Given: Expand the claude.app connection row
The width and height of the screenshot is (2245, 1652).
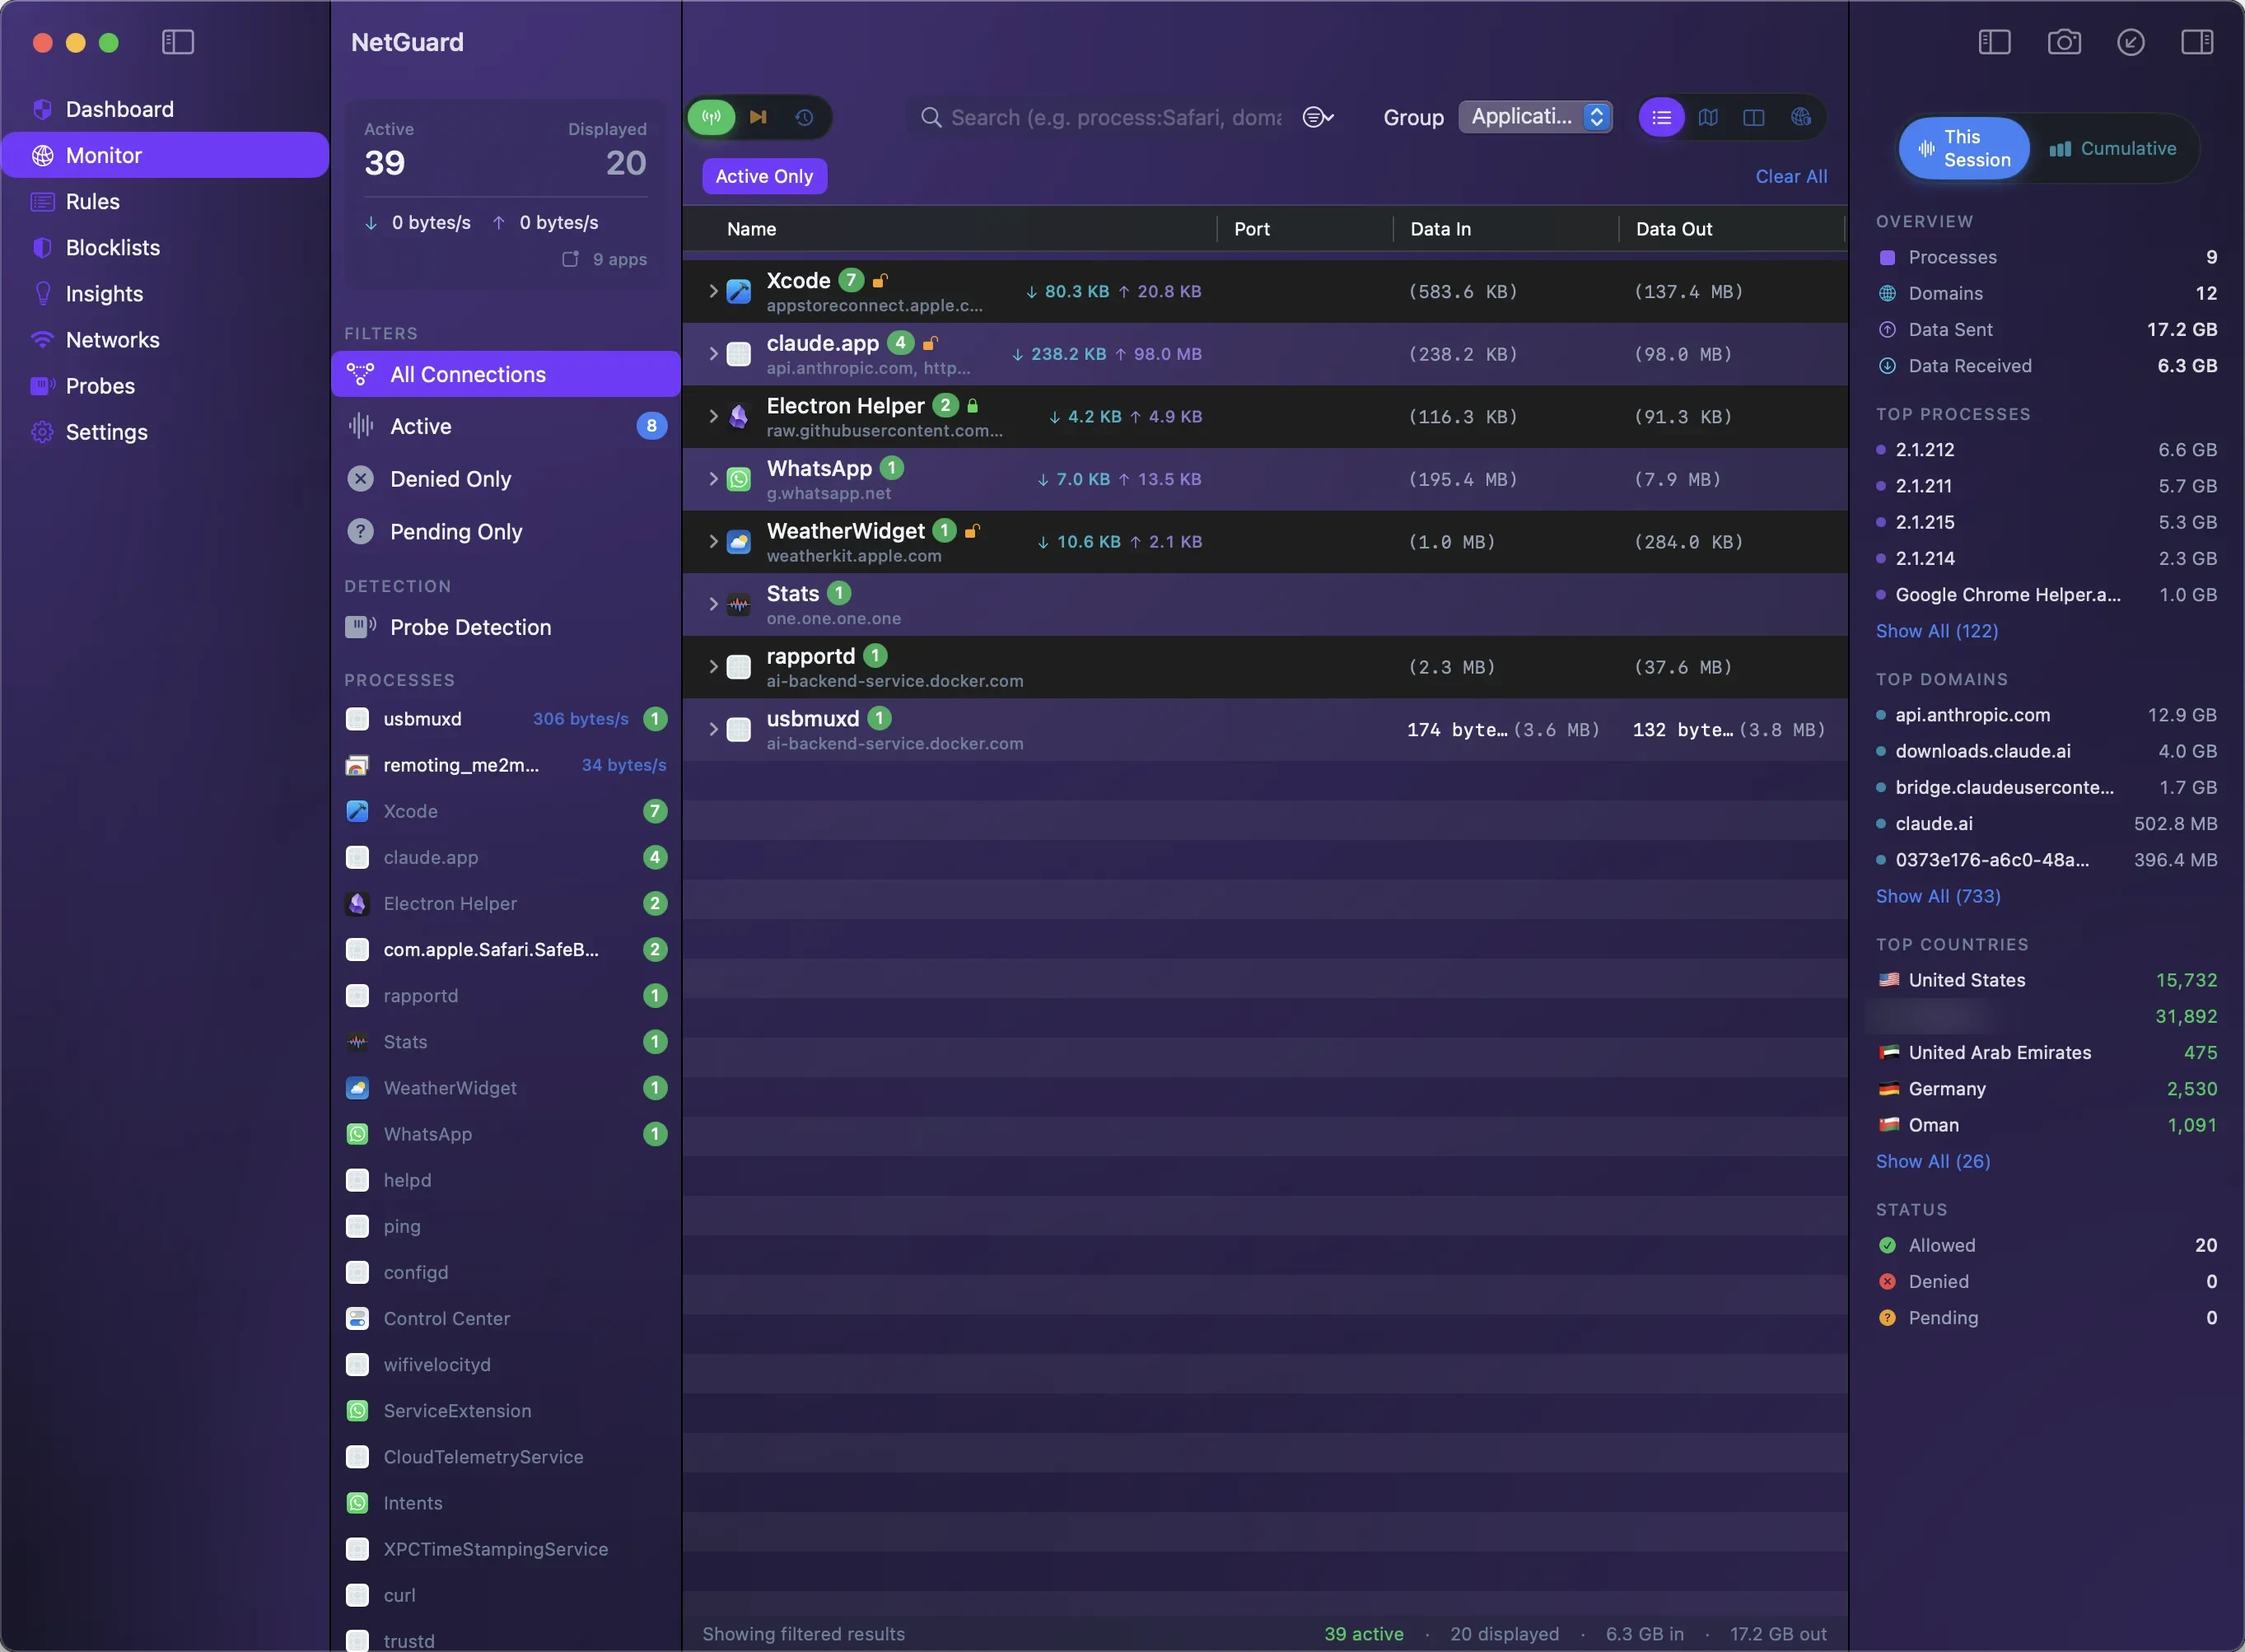Looking at the screenshot, I should (x=713, y=354).
